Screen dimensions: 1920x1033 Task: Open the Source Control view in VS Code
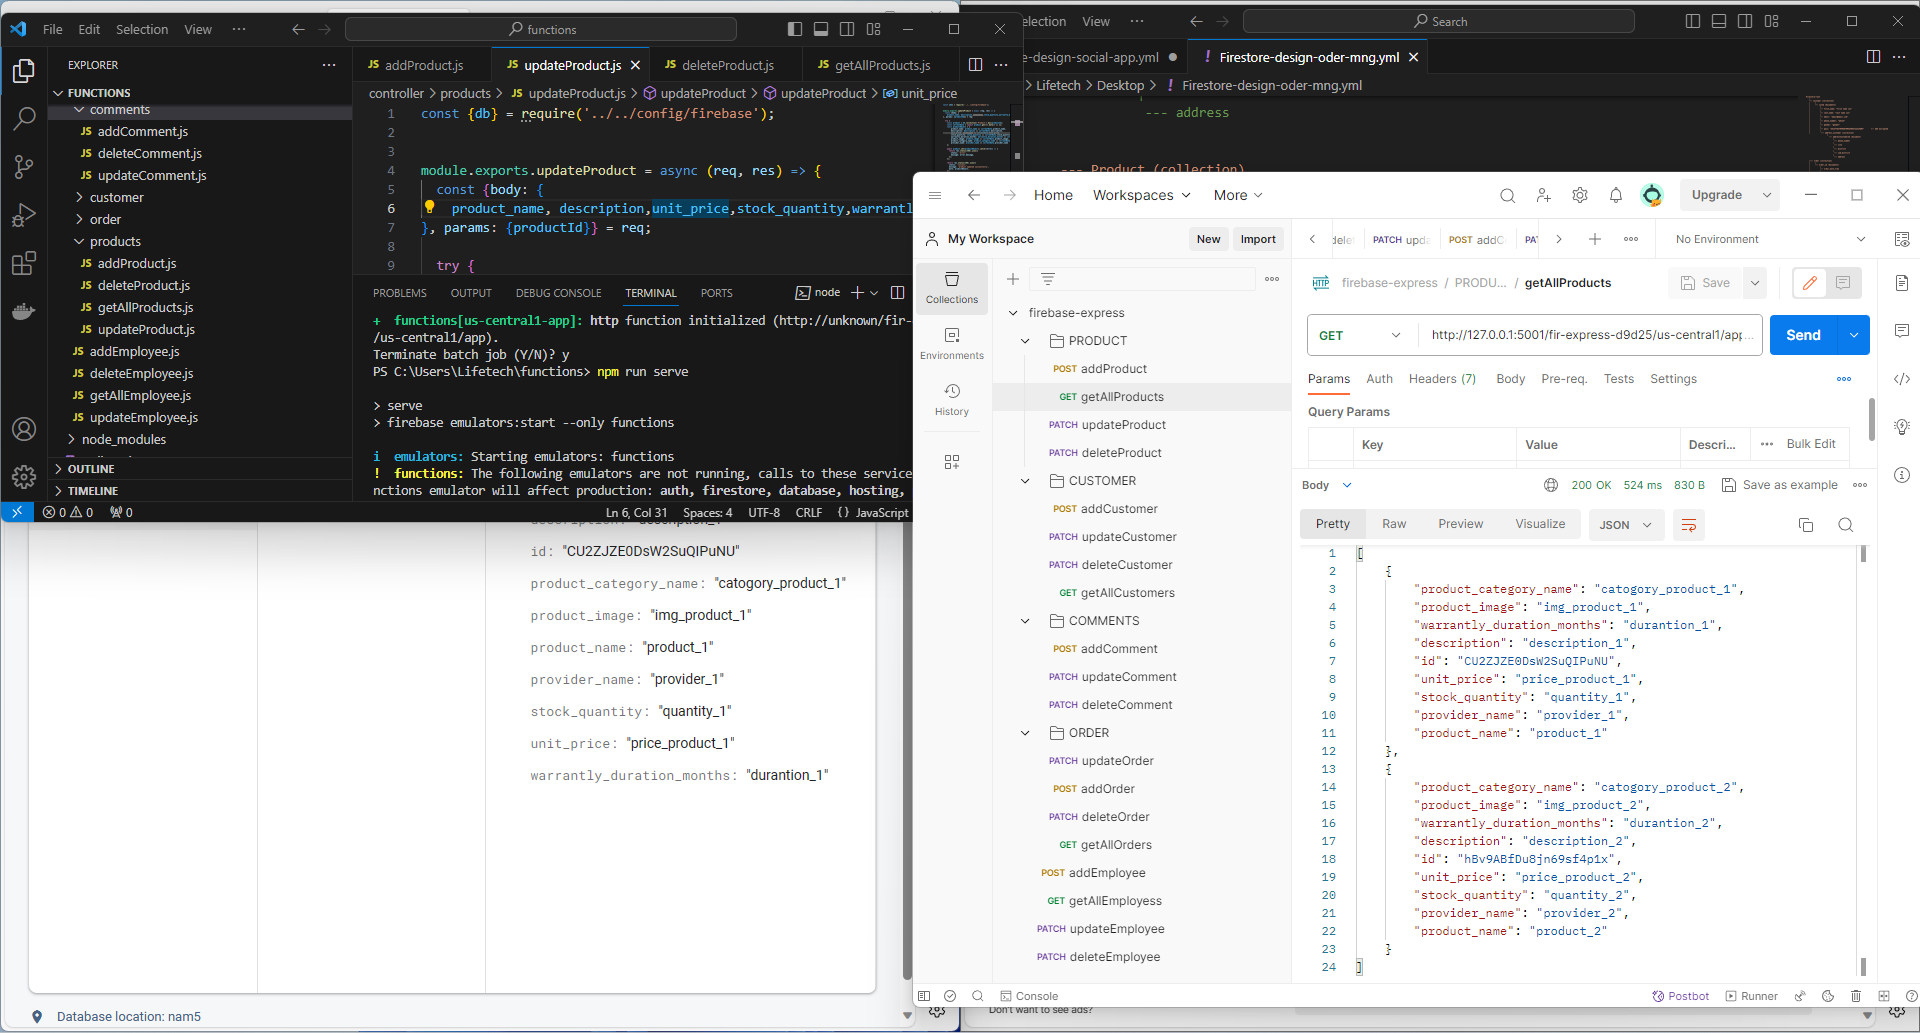24,166
